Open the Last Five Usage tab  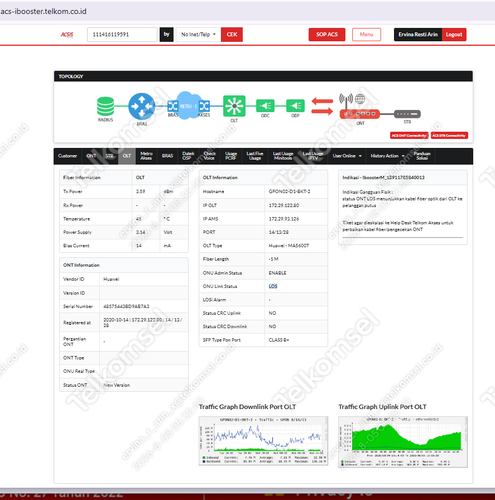point(255,156)
